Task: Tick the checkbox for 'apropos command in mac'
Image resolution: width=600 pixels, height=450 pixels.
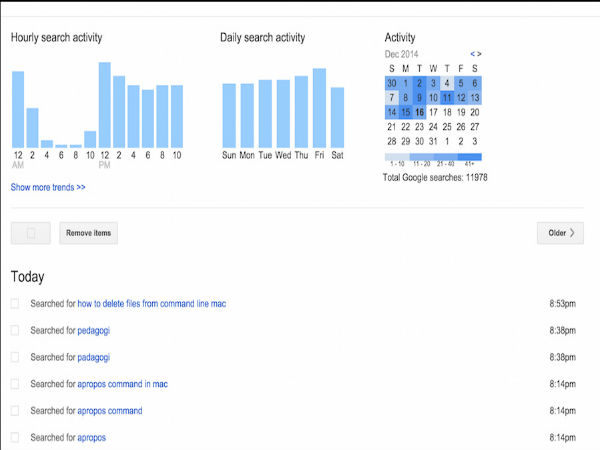Action: point(14,384)
